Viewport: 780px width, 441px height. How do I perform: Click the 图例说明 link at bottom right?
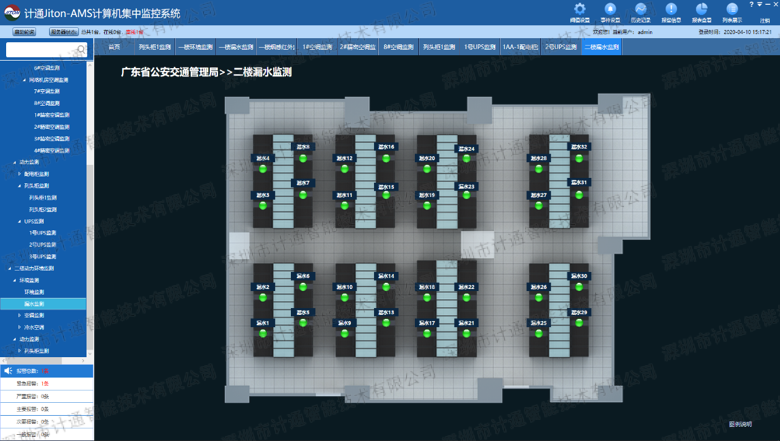pos(740,425)
